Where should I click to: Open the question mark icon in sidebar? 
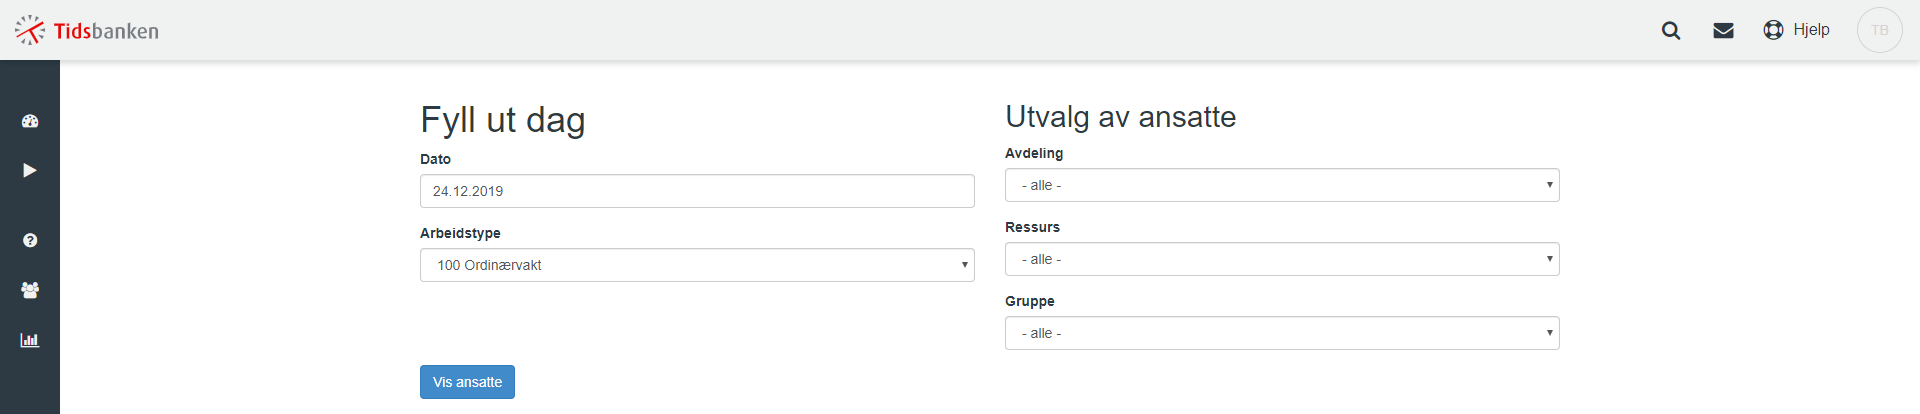click(x=30, y=240)
